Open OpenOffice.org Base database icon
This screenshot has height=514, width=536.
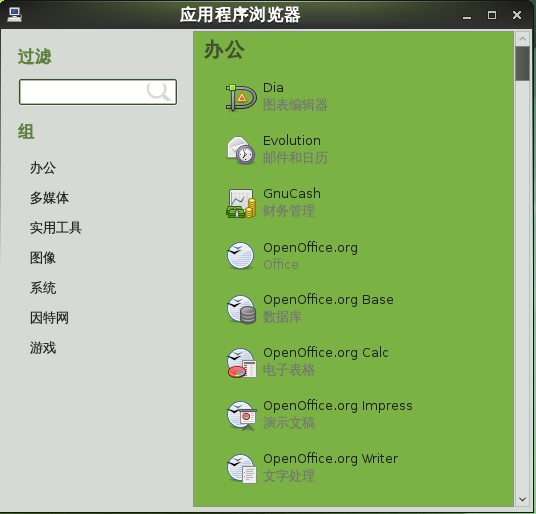pyautogui.click(x=241, y=309)
